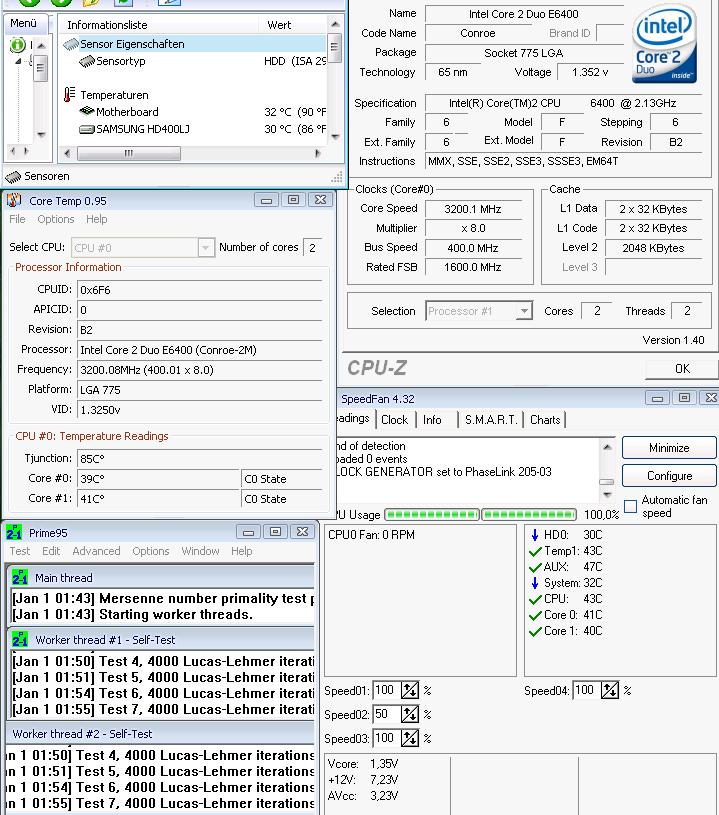Click the second CPU Usage progress bar
Screen dimensions: 719x815
point(529,515)
